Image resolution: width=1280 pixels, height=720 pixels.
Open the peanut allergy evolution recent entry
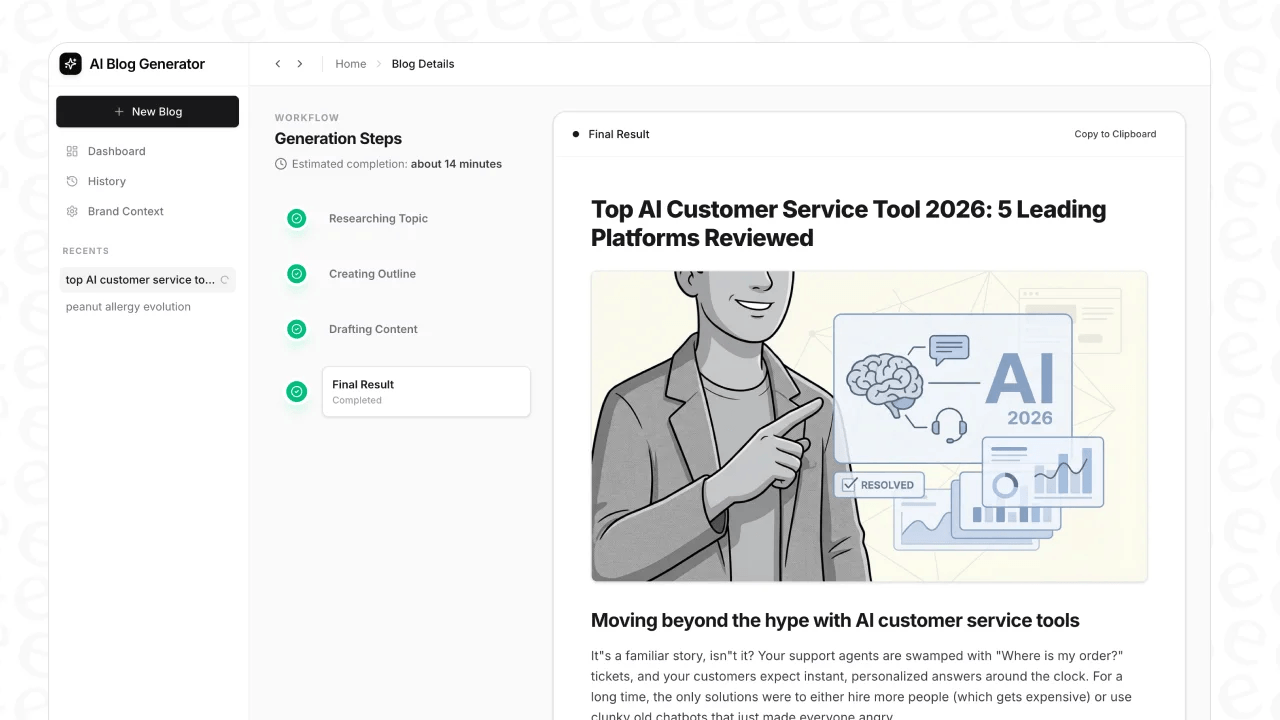(x=128, y=306)
